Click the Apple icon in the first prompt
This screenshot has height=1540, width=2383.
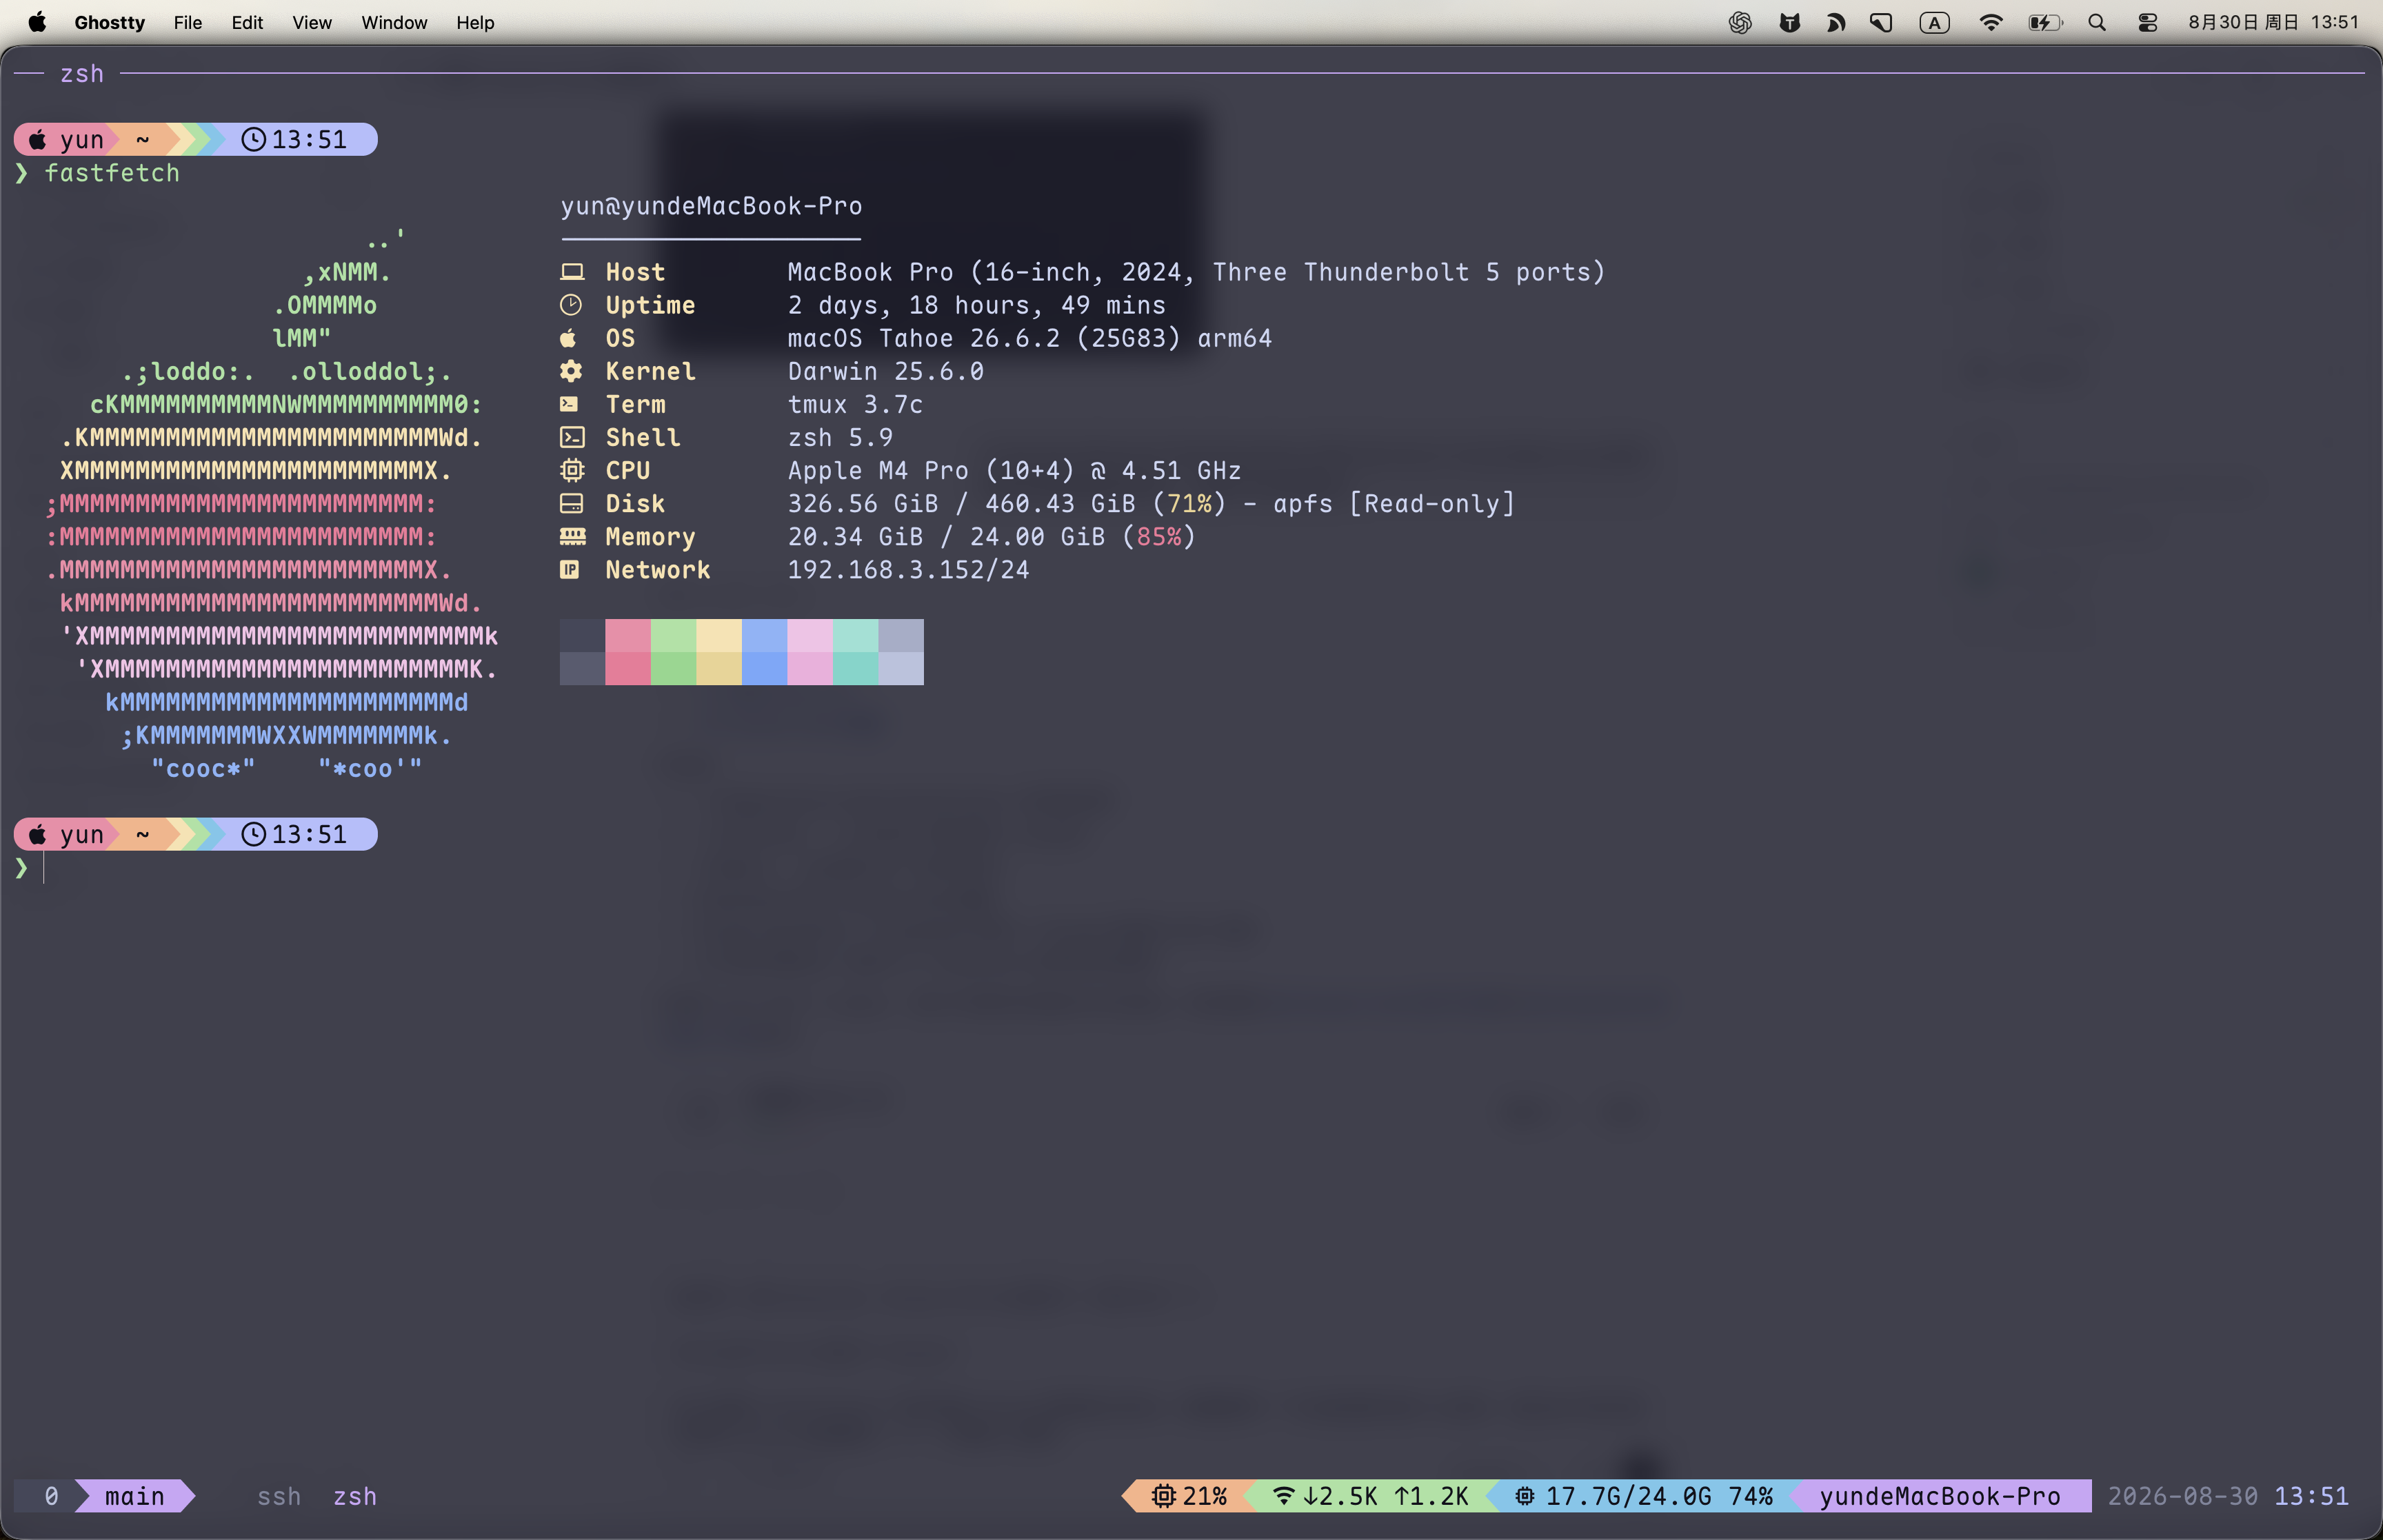pyautogui.click(x=37, y=139)
